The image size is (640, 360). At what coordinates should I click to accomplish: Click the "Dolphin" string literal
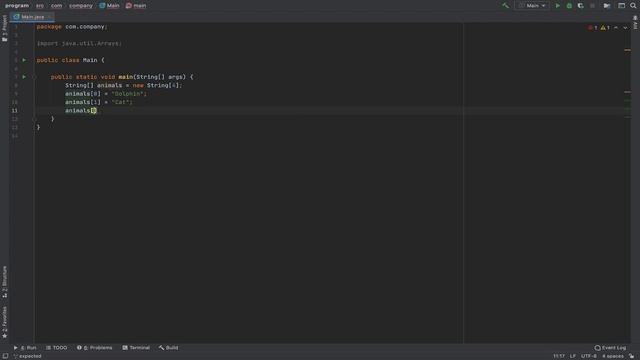click(x=127, y=93)
